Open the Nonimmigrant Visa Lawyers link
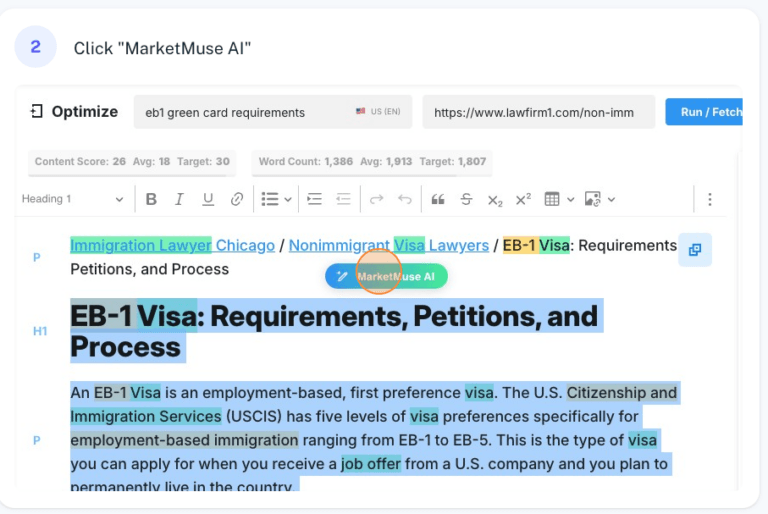 (389, 245)
